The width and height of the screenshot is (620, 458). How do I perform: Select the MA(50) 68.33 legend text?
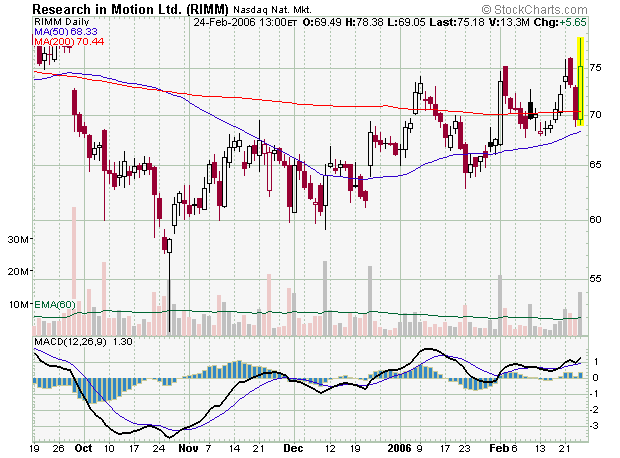pos(66,32)
